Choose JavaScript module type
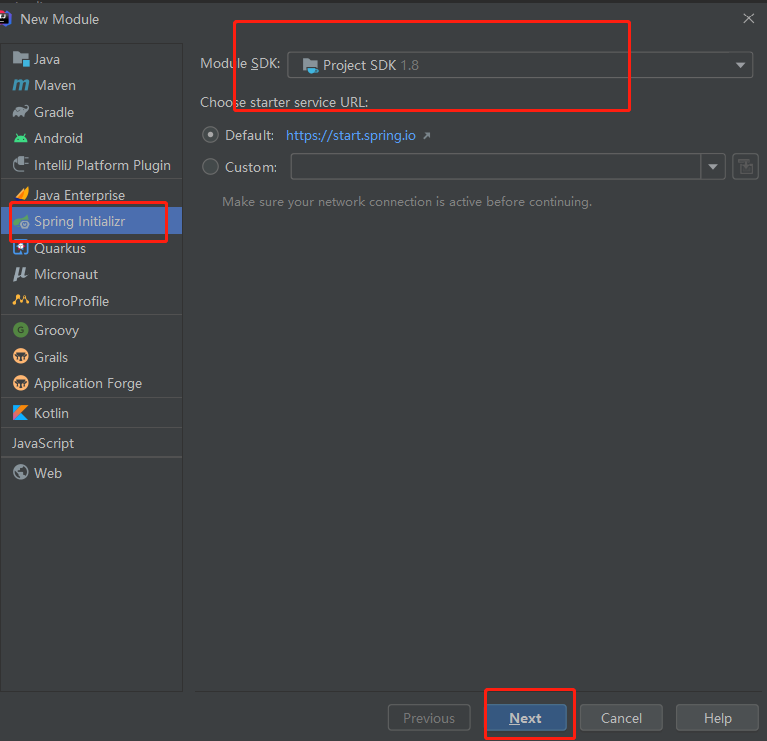 tap(91, 443)
